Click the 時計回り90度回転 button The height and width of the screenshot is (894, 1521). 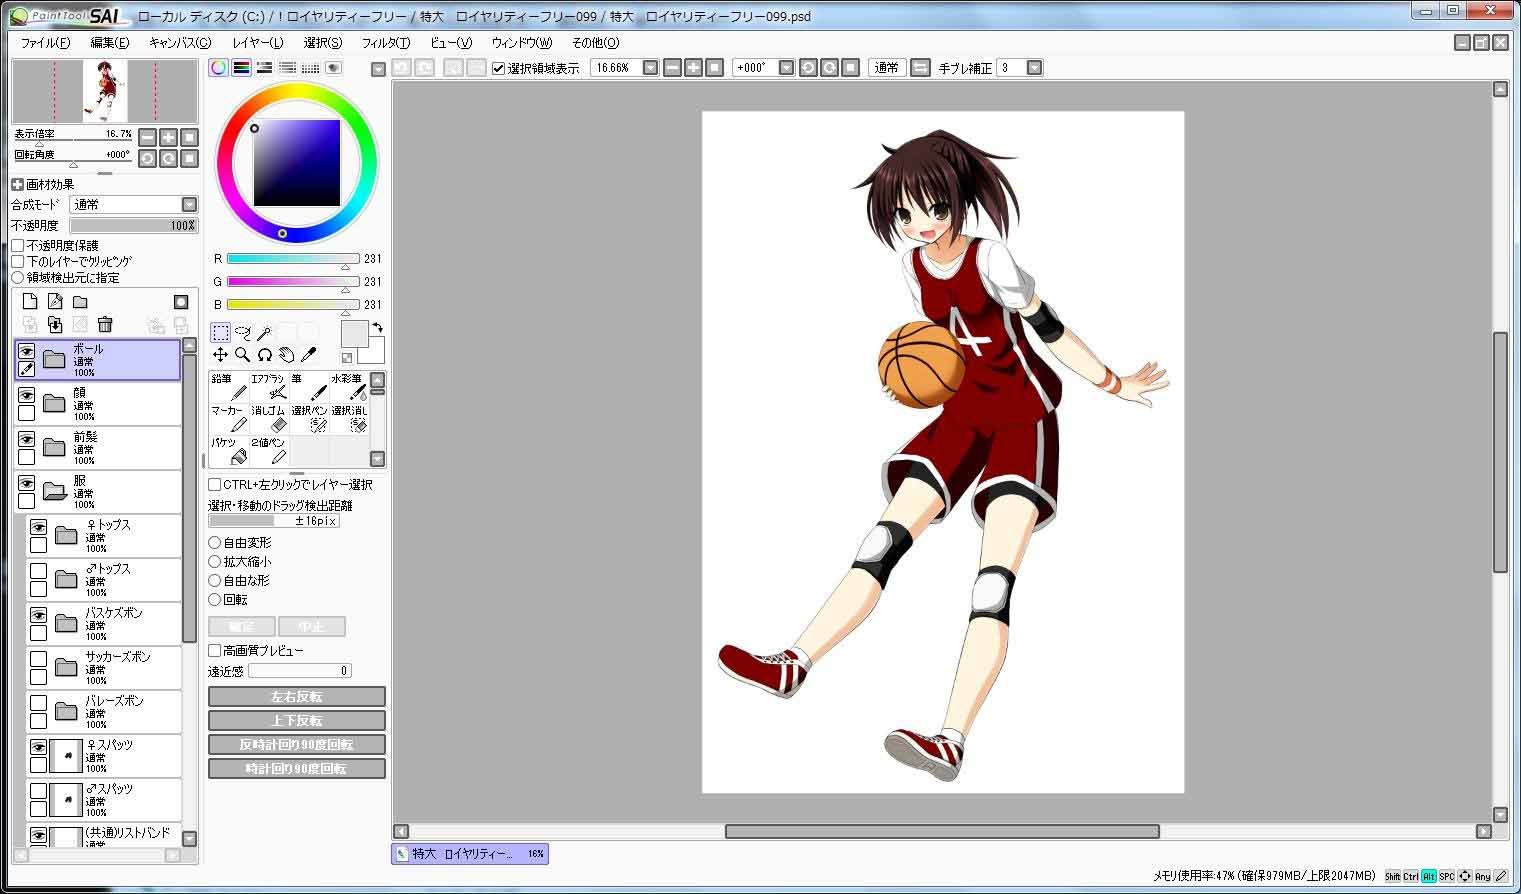[x=296, y=769]
